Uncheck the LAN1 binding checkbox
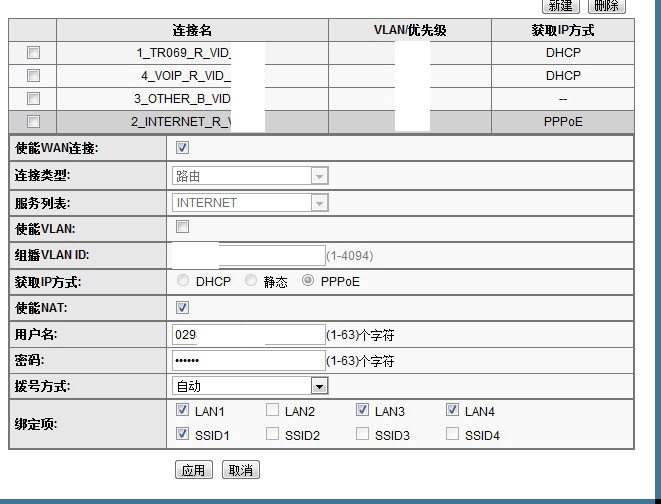Image resolution: width=661 pixels, height=504 pixels. [x=183, y=410]
